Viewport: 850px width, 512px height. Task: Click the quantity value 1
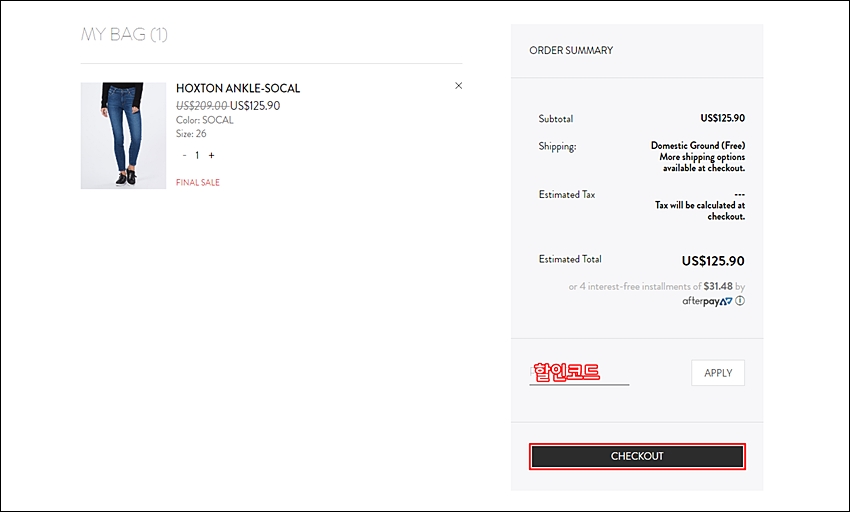coord(197,155)
